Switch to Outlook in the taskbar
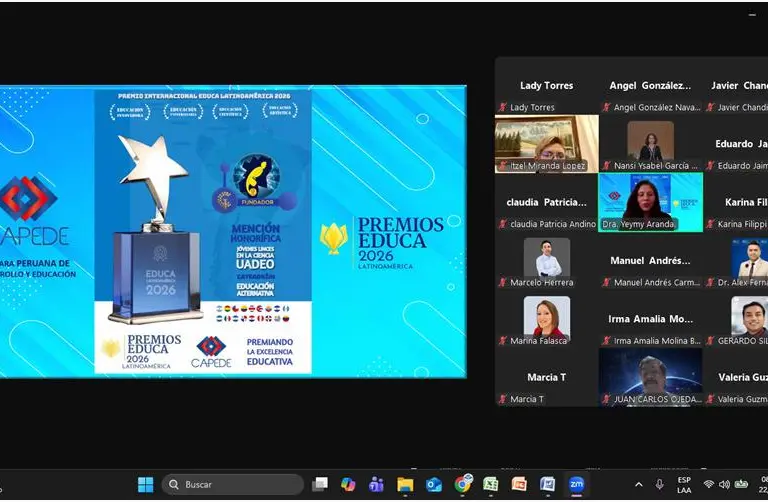The width and height of the screenshot is (768, 502). (x=434, y=485)
